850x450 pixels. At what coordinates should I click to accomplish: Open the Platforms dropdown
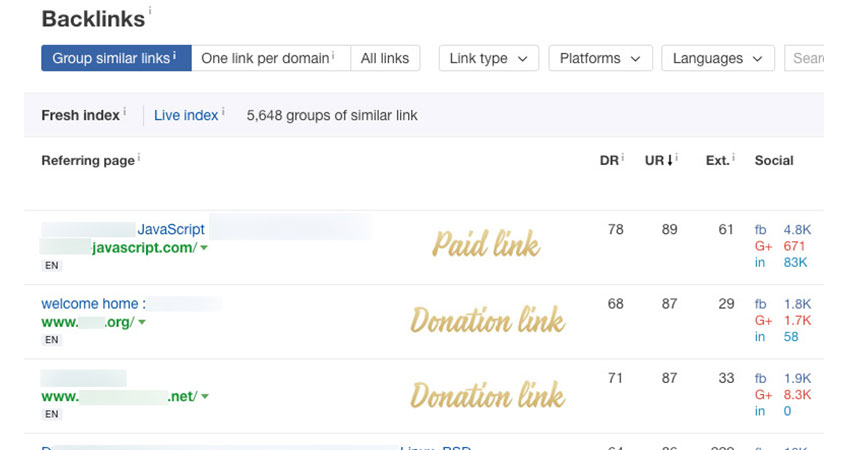coord(600,58)
